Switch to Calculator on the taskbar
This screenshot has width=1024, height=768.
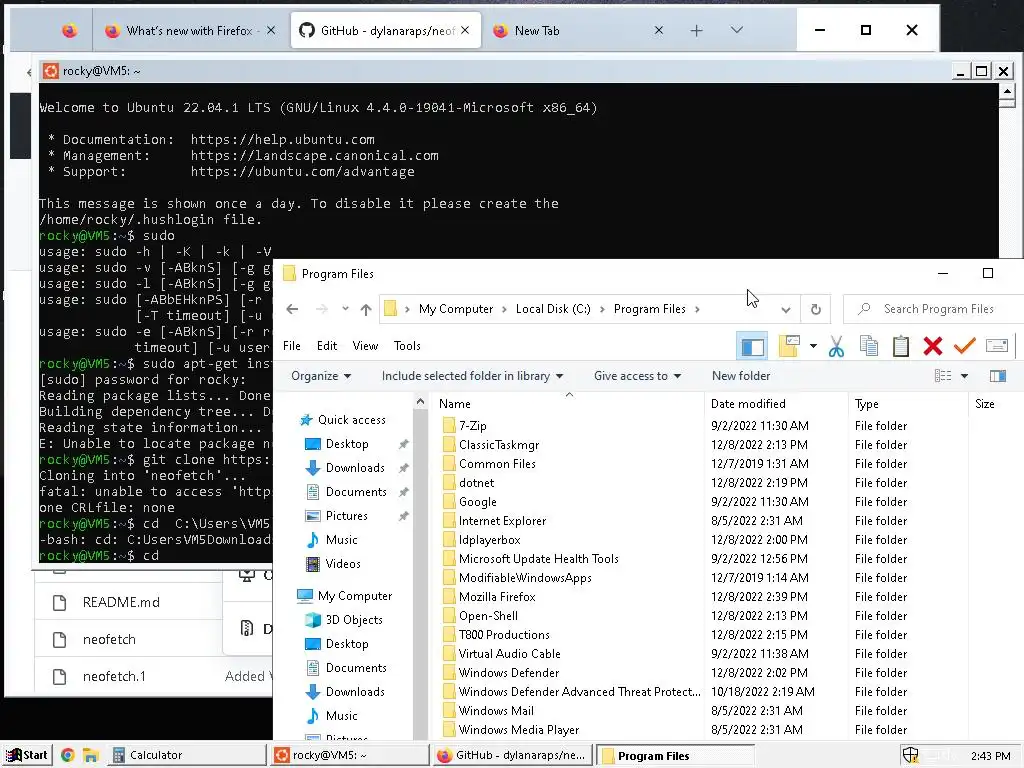(x=187, y=755)
